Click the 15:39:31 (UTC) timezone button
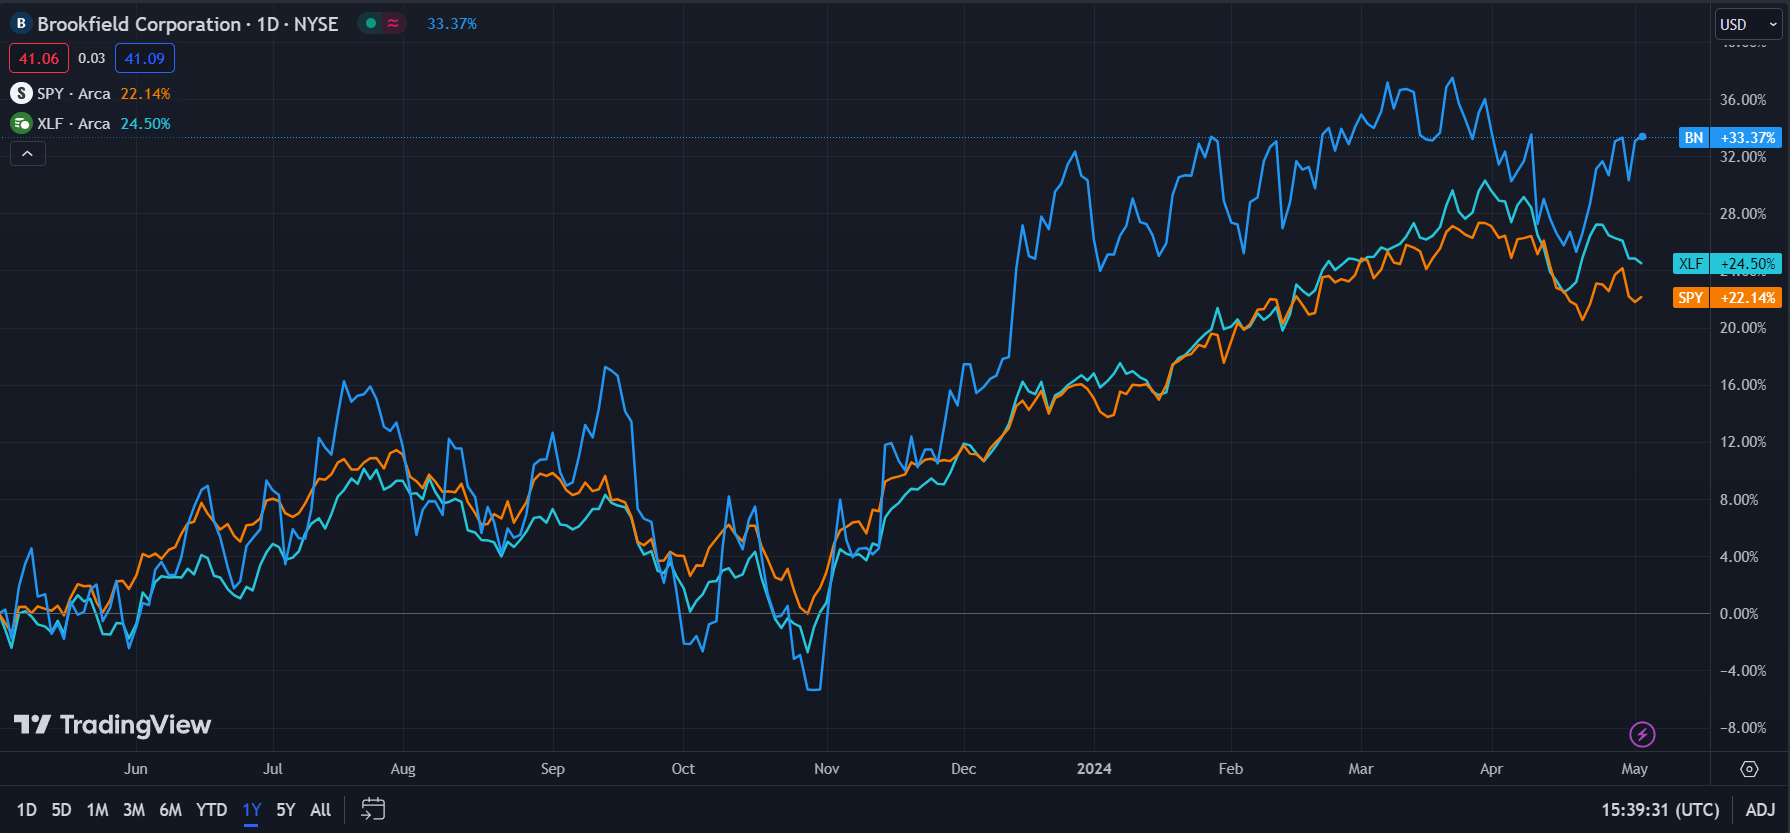The image size is (1790, 833). [1661, 810]
